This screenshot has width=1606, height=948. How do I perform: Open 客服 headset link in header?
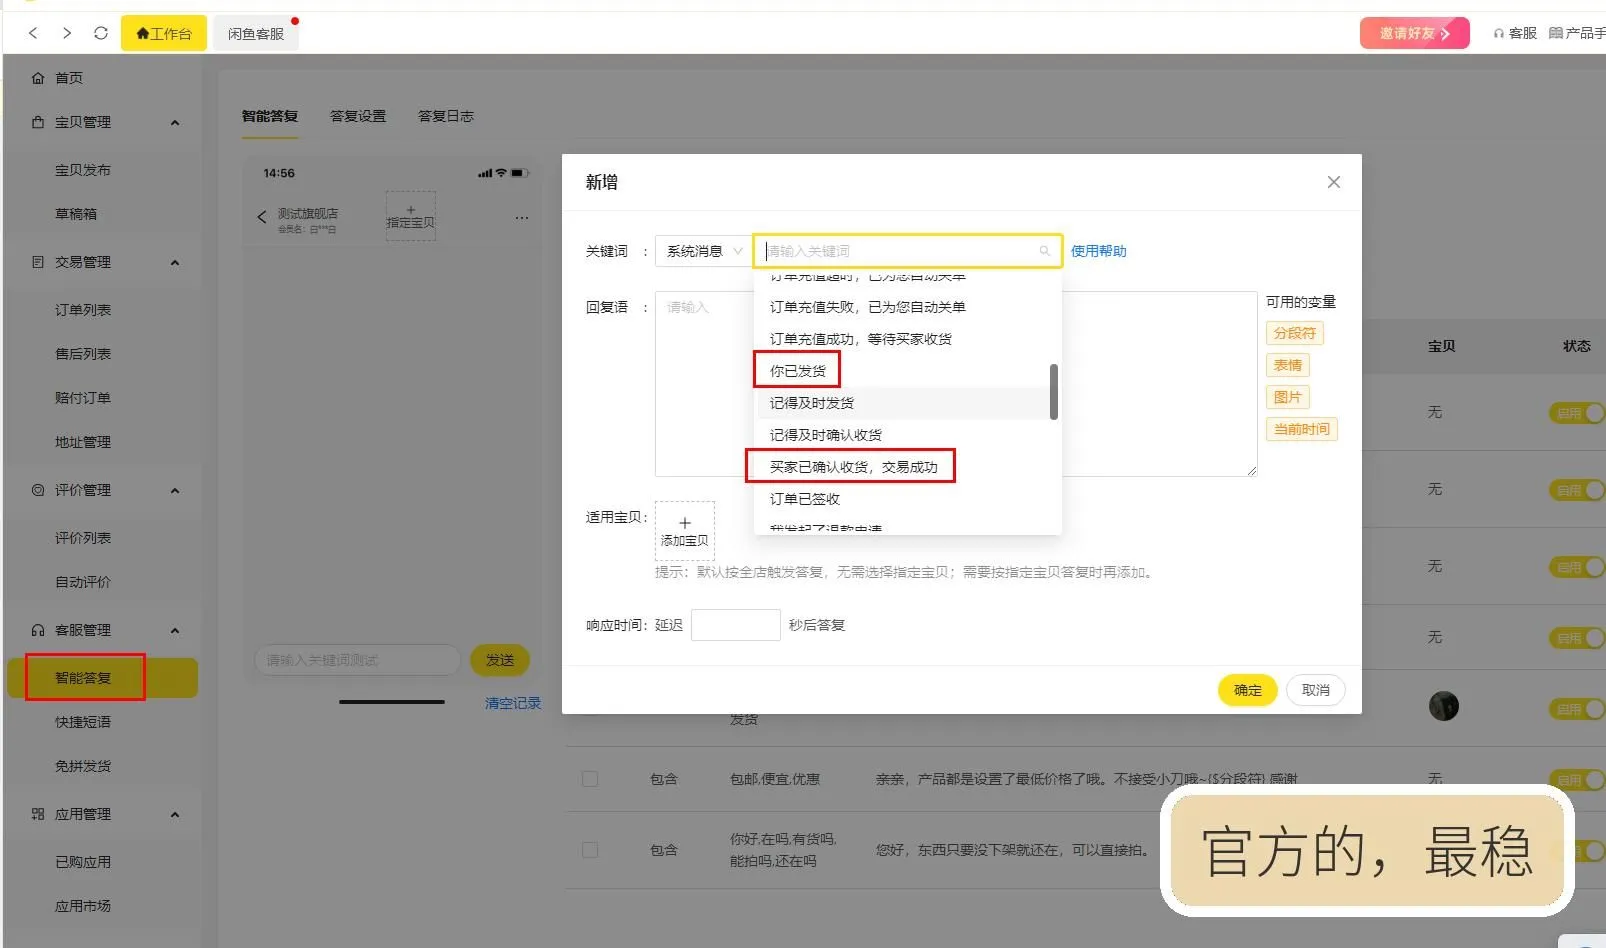point(1515,33)
